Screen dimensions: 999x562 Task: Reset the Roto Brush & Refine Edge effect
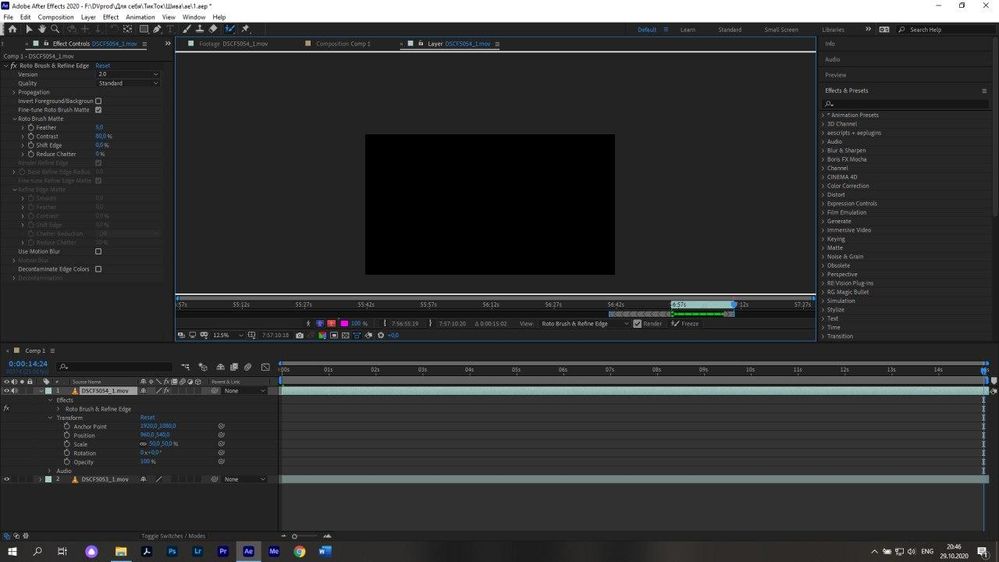pyautogui.click(x=103, y=66)
